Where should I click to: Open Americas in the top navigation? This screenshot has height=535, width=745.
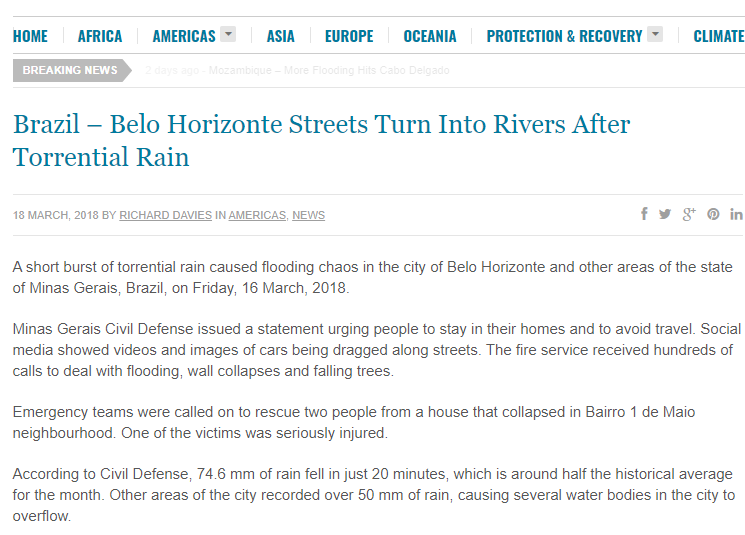[x=184, y=36]
